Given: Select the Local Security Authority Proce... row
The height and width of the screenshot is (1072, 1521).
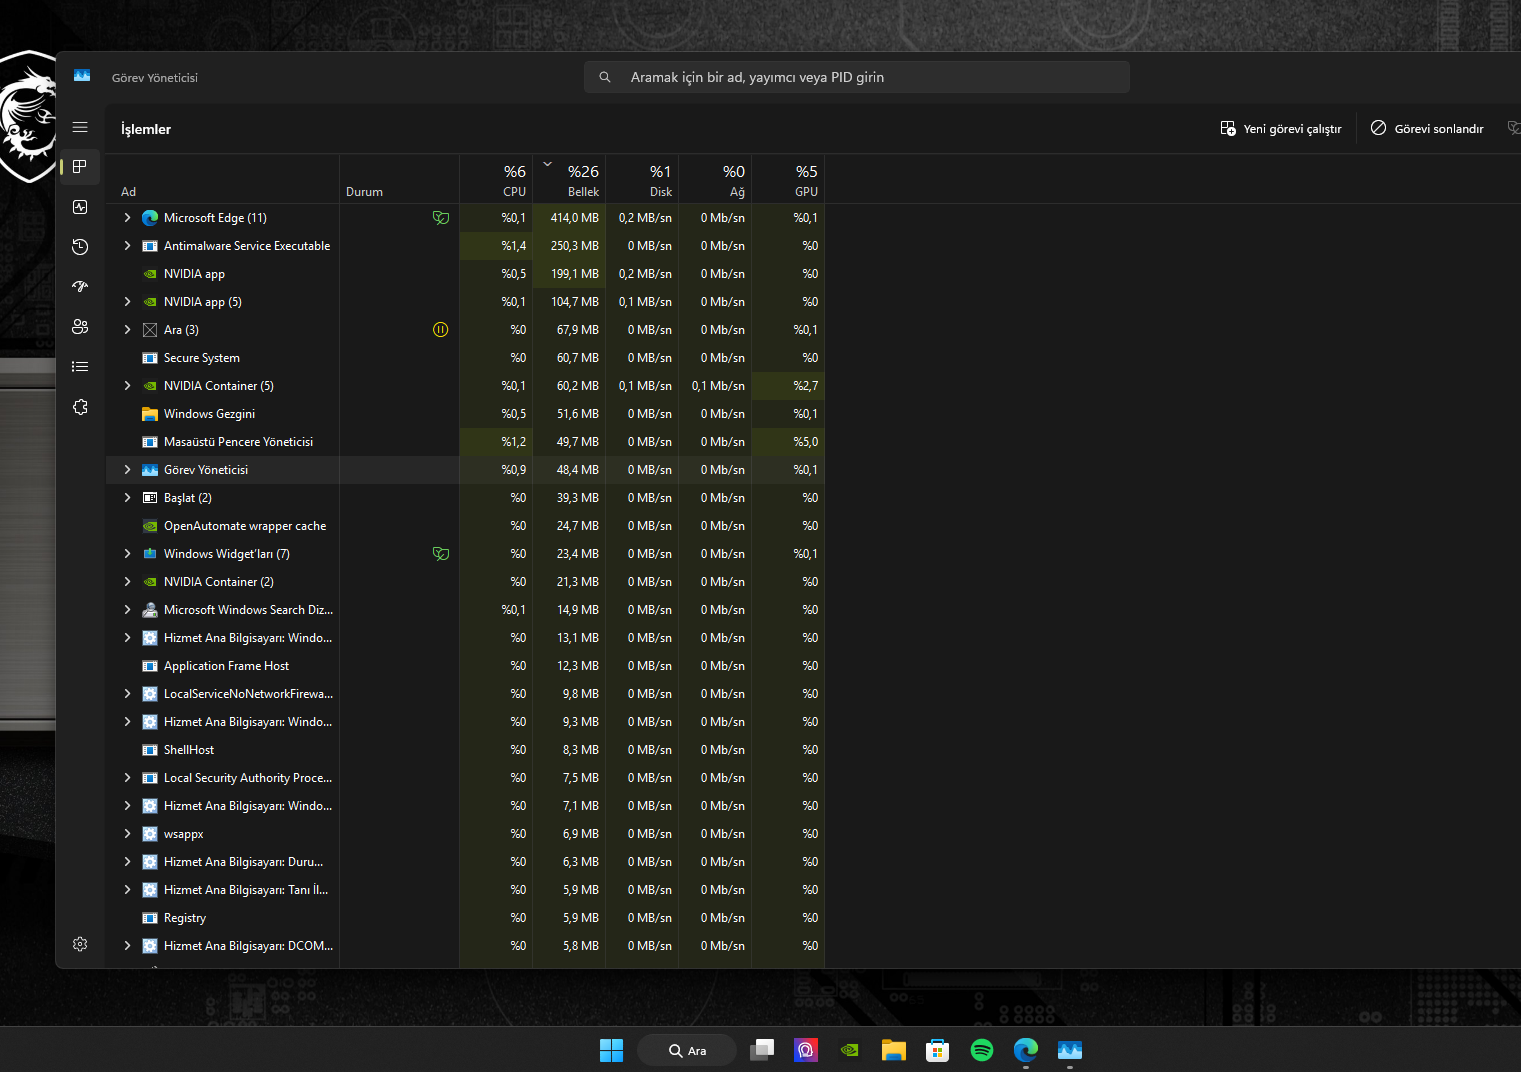Looking at the screenshot, I should [x=465, y=778].
